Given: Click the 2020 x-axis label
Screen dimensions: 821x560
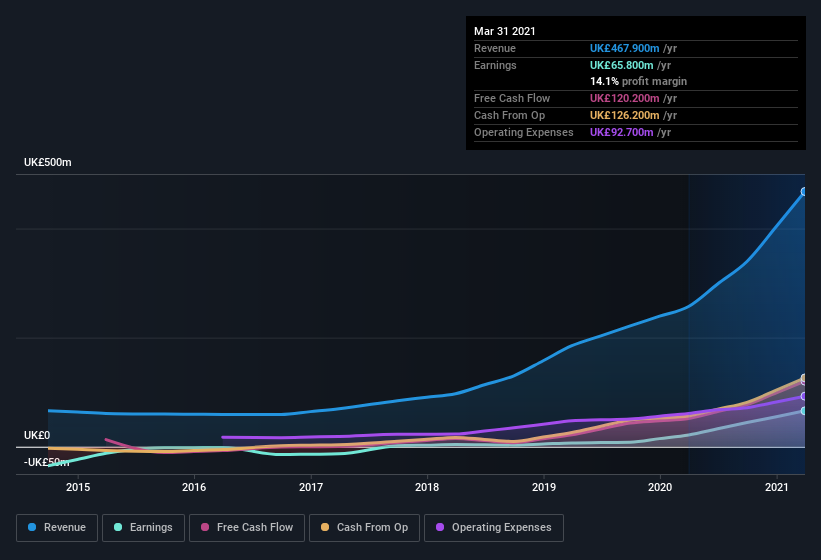Looking at the screenshot, I should pyautogui.click(x=660, y=487).
